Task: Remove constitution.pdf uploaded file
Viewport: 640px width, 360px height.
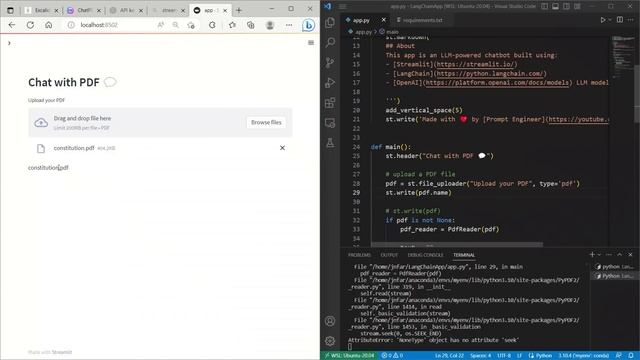Action: click(x=282, y=148)
